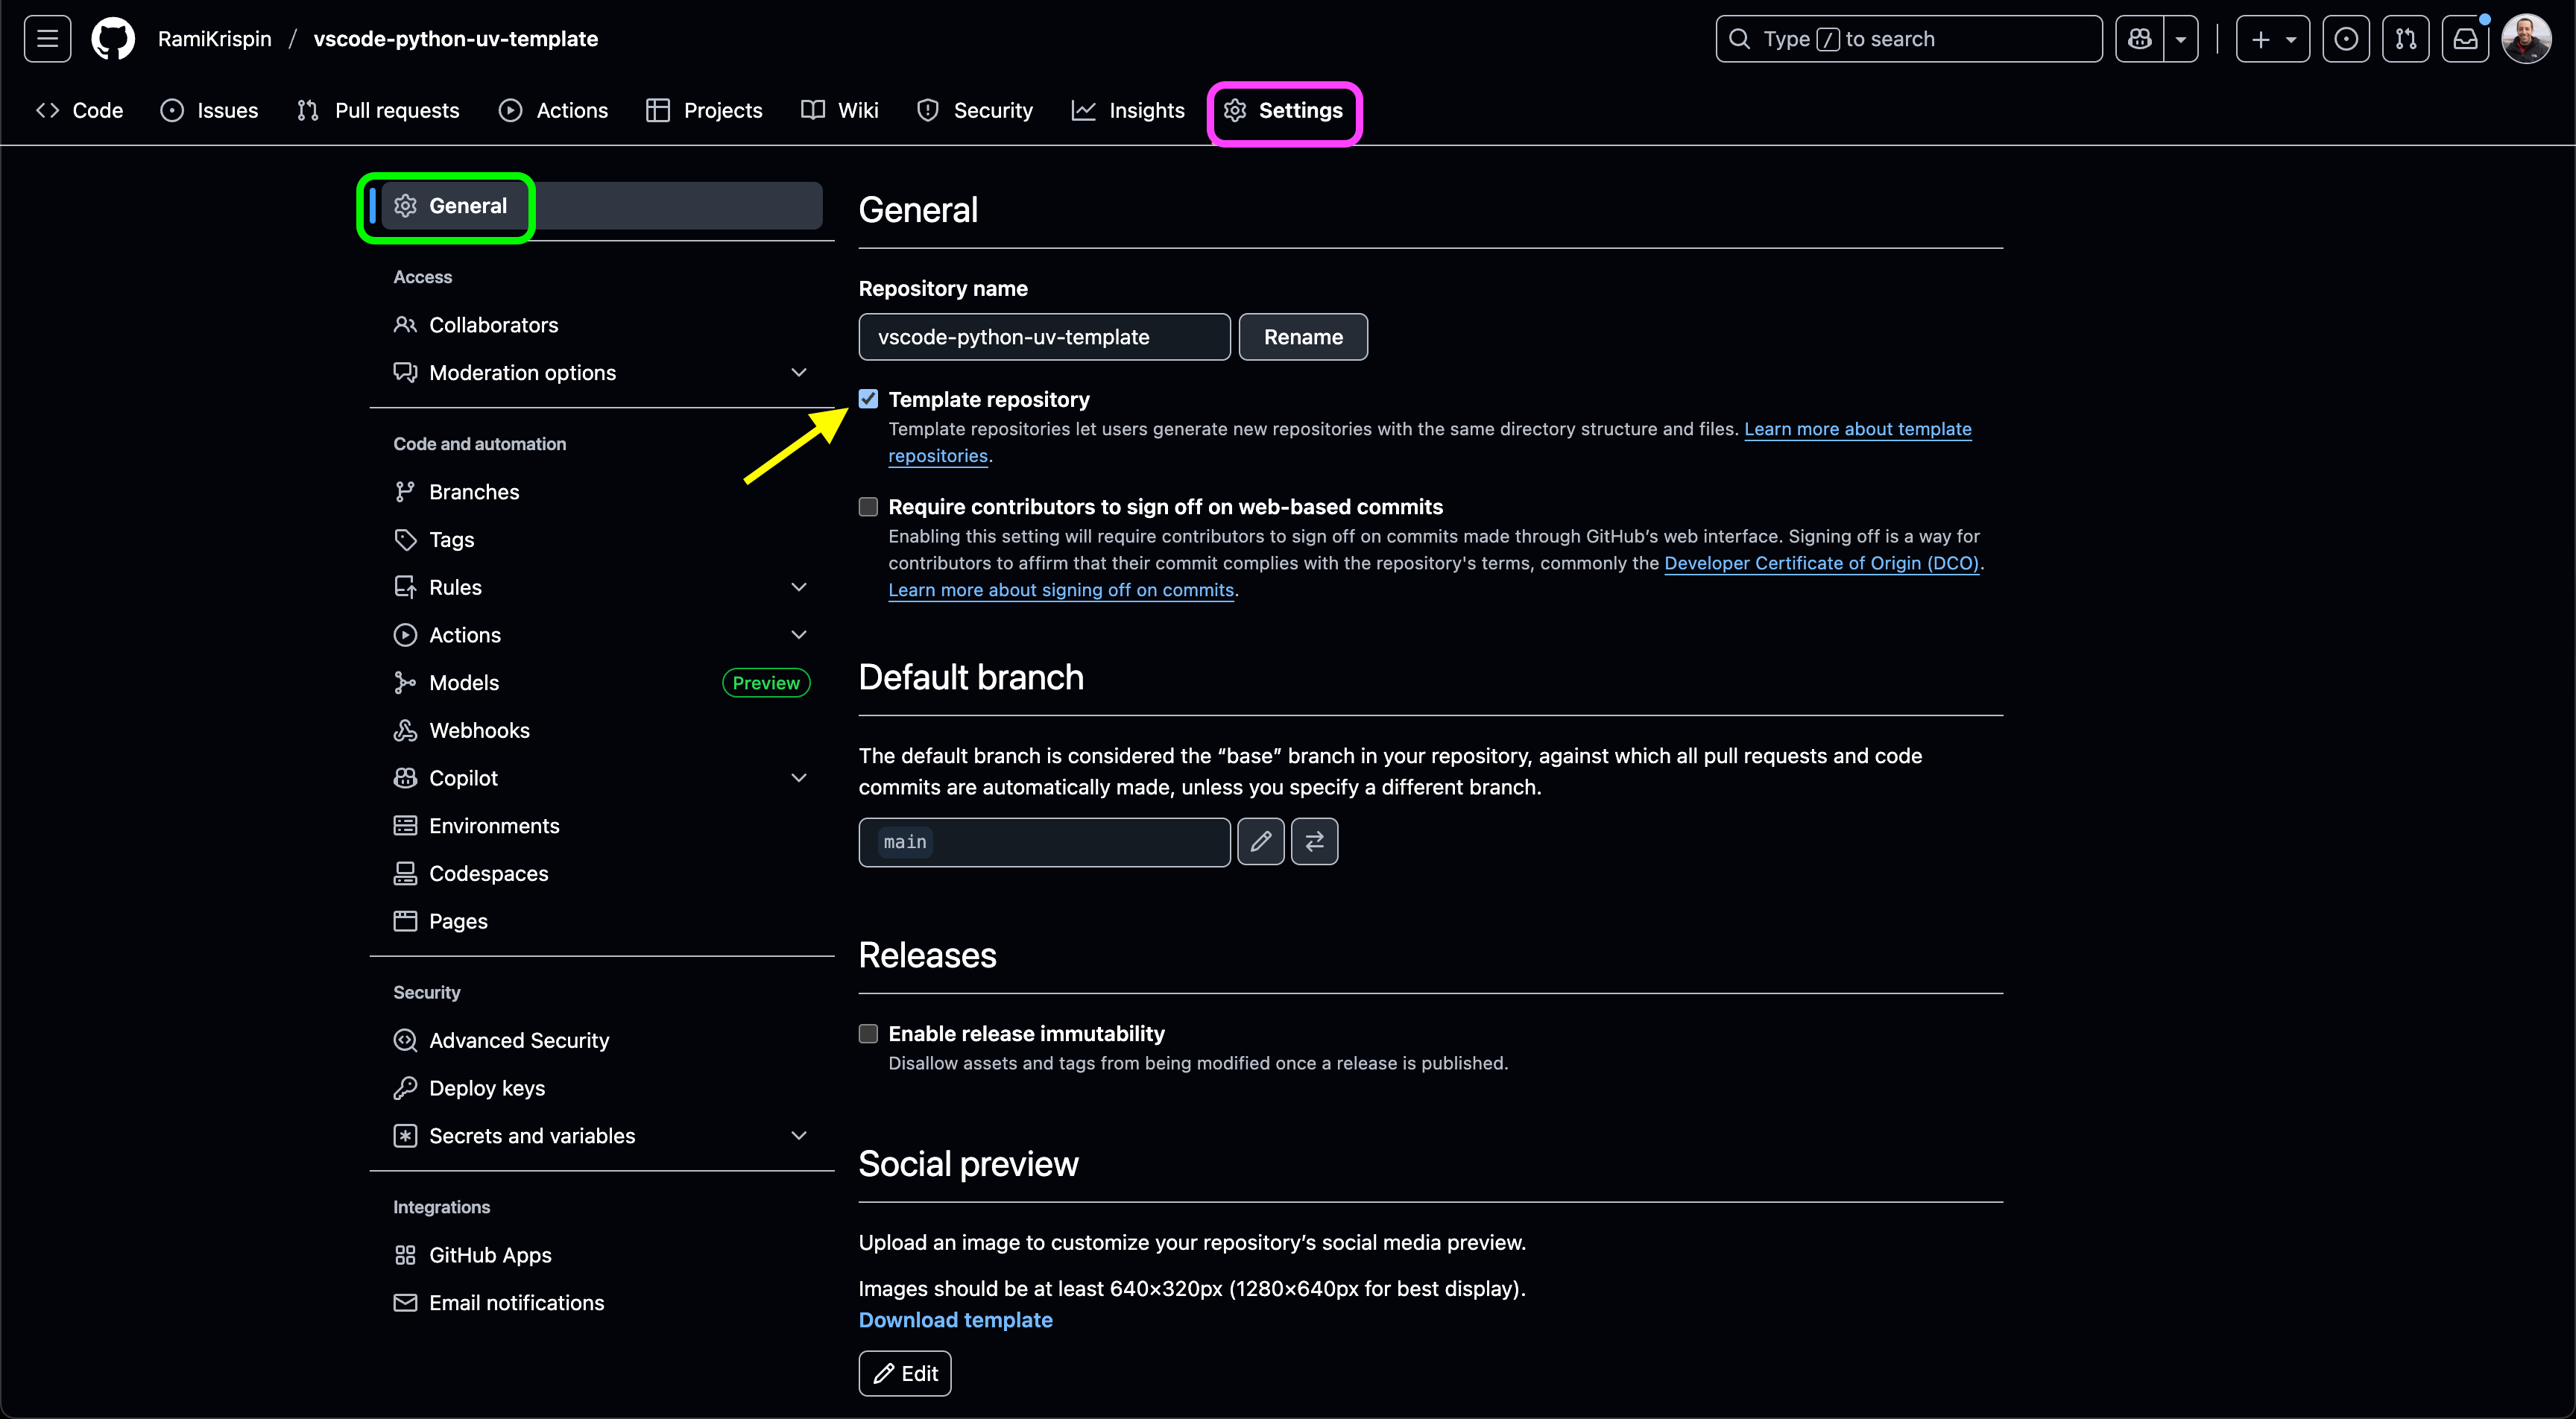This screenshot has width=2576, height=1419.
Task: Check Enable release immutability
Action: click(868, 1034)
